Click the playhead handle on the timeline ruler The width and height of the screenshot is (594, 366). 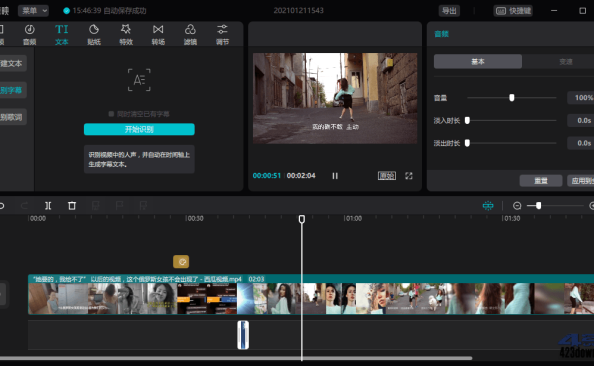pyautogui.click(x=302, y=219)
